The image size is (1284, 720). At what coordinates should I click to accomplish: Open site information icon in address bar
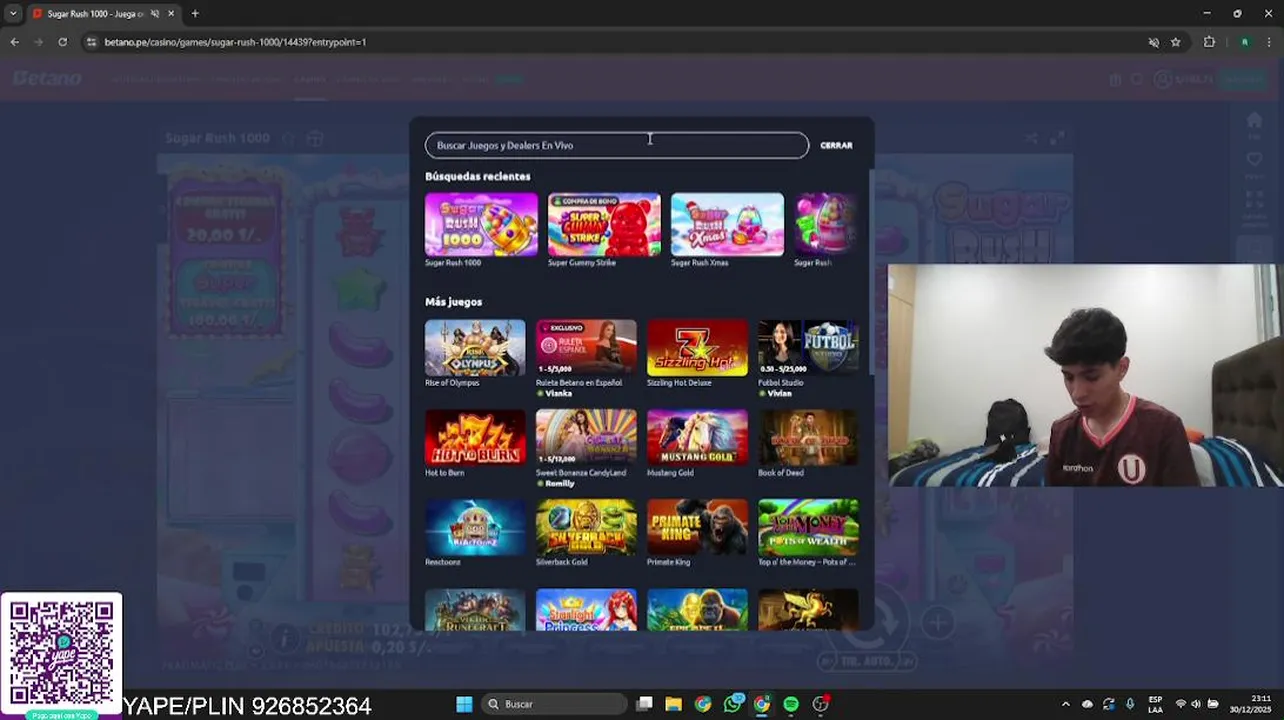91,42
